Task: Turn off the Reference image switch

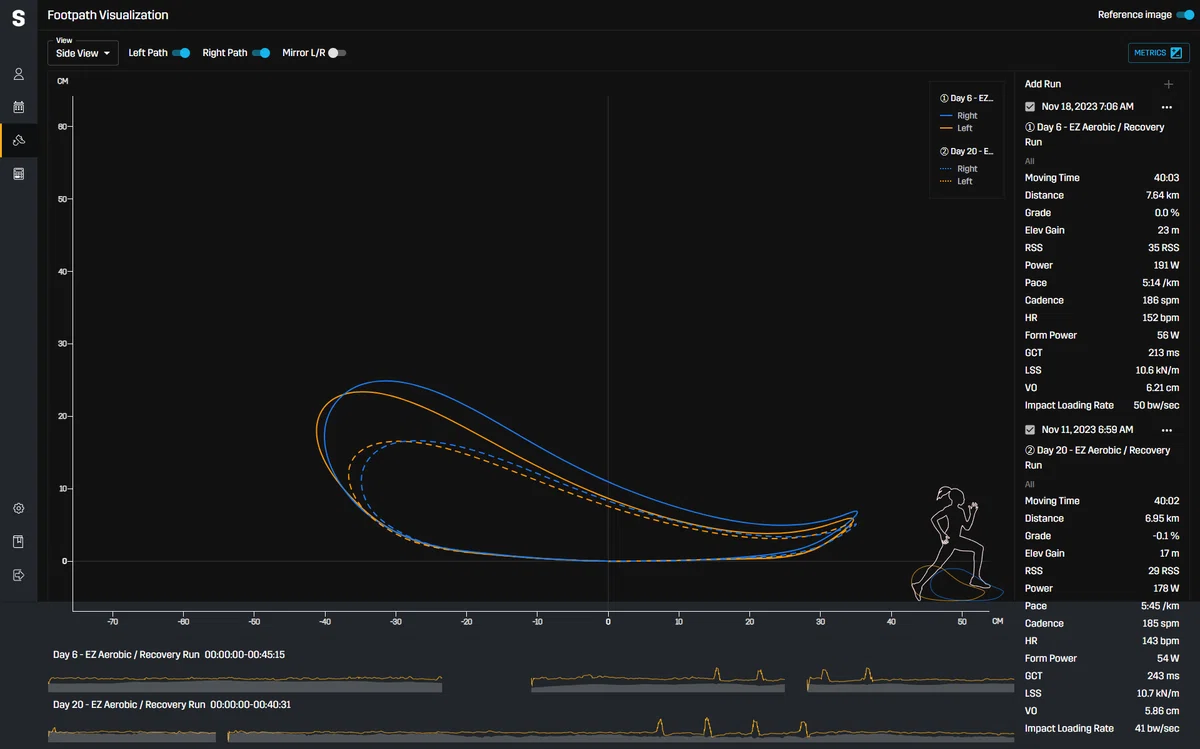Action: 1185,15
